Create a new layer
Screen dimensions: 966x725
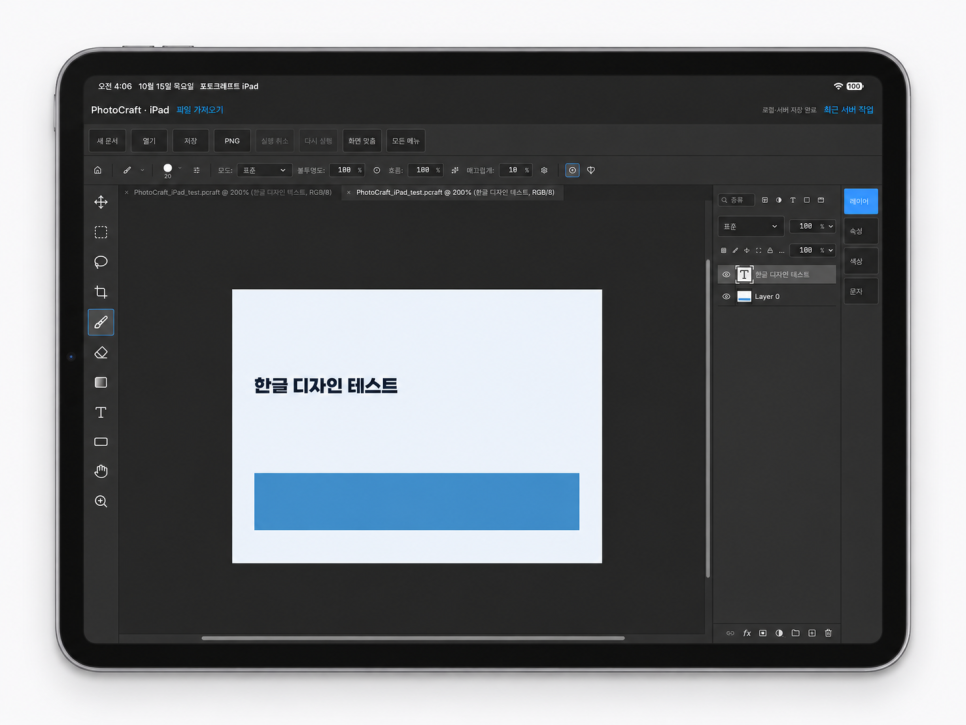[x=812, y=633]
